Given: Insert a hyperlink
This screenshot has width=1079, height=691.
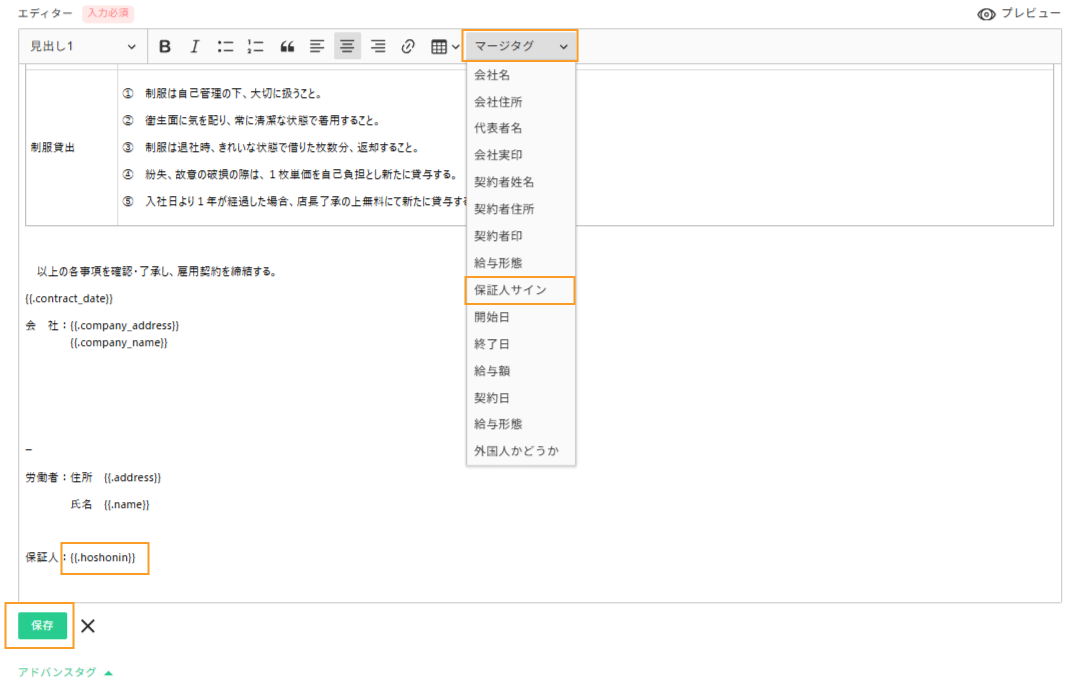Looking at the screenshot, I should click(408, 46).
